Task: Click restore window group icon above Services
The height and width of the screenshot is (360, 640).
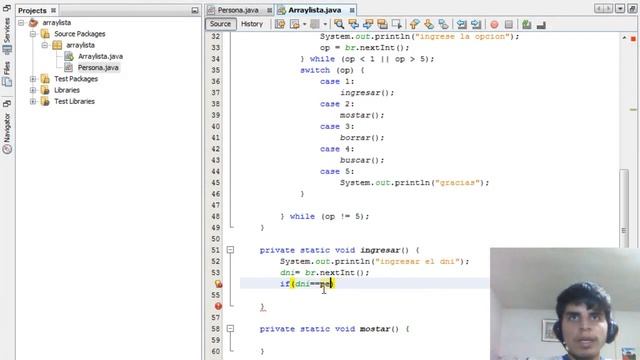Action: point(7,8)
